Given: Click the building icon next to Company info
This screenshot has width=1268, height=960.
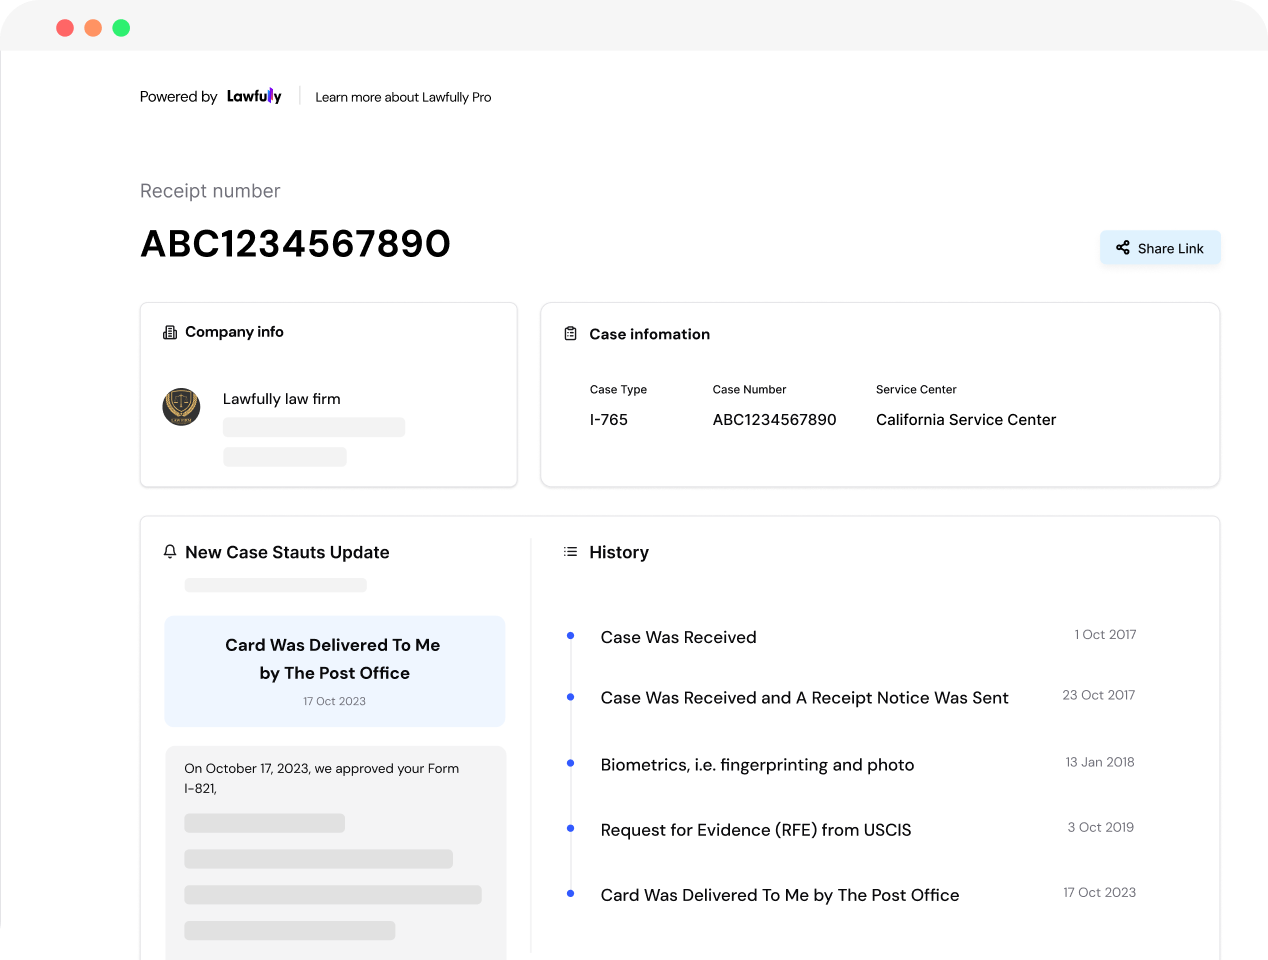Looking at the screenshot, I should 168,331.
